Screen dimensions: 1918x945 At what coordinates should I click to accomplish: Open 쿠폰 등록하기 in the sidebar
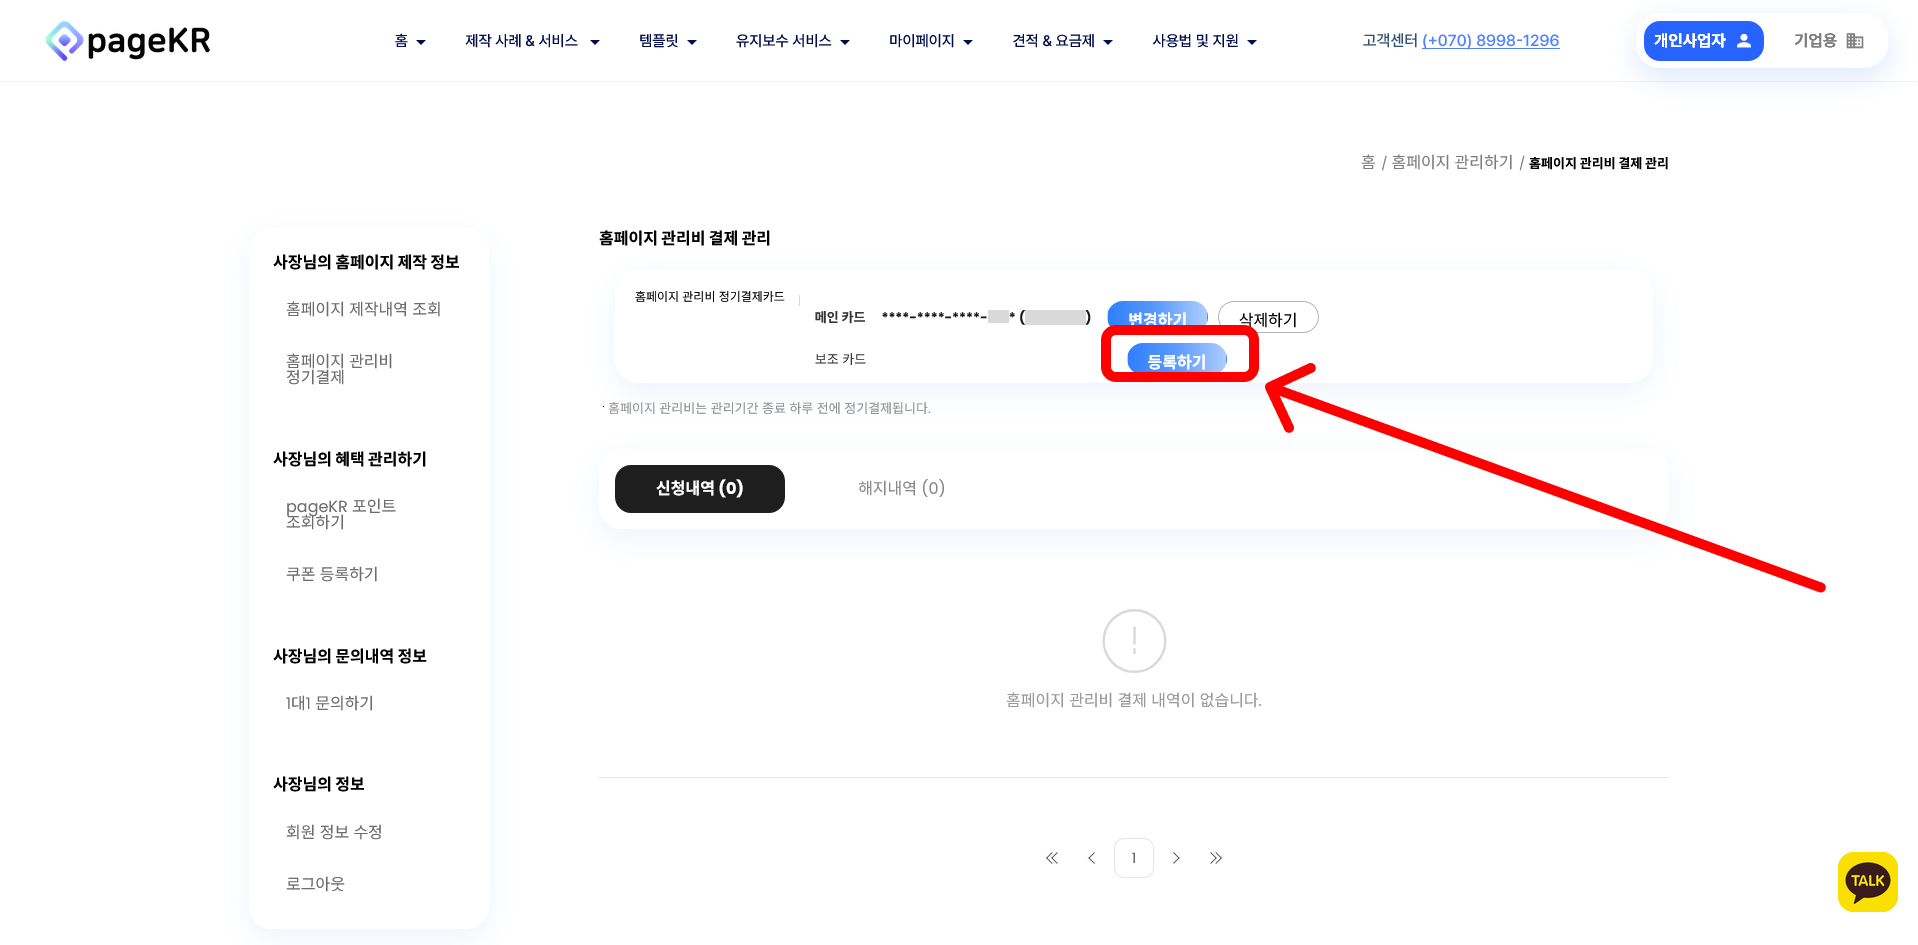click(332, 574)
